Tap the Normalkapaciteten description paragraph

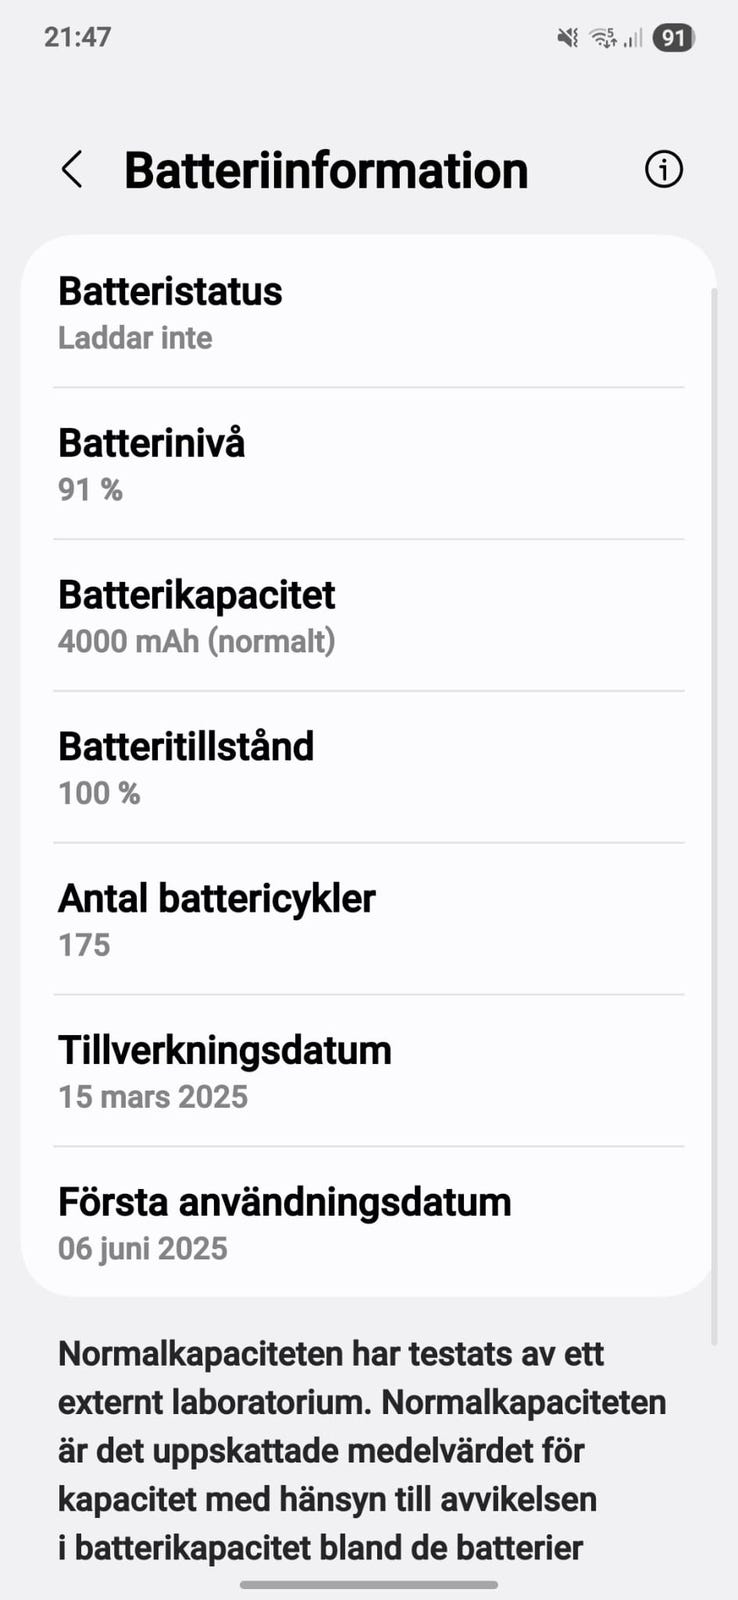[x=362, y=1450]
